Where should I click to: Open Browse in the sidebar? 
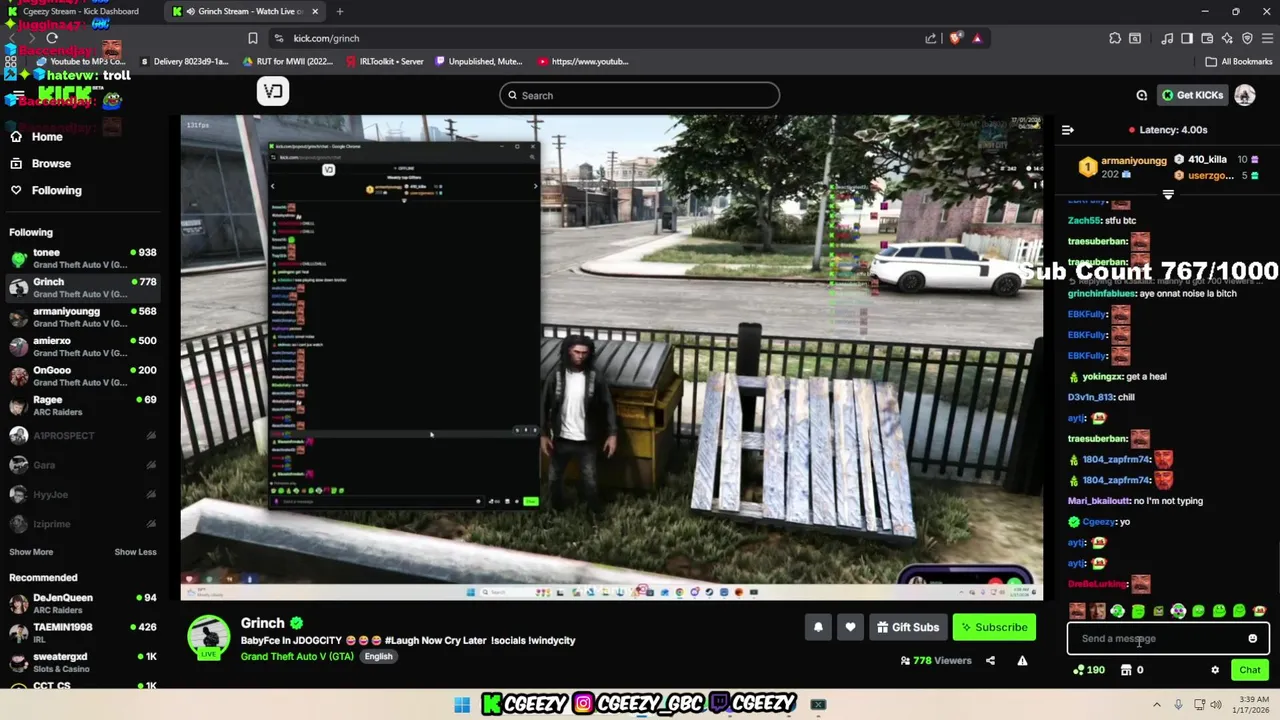(51, 163)
